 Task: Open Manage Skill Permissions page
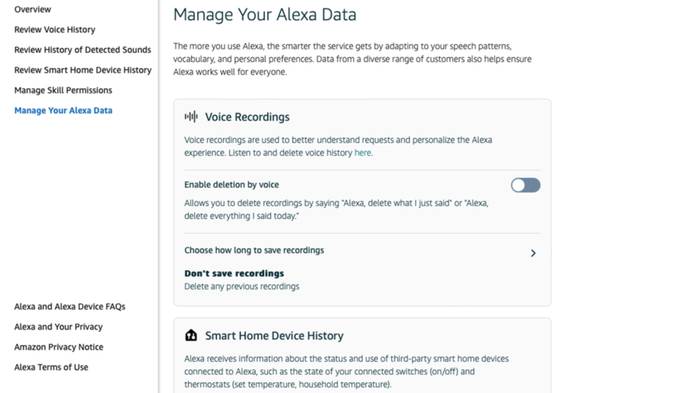[63, 90]
